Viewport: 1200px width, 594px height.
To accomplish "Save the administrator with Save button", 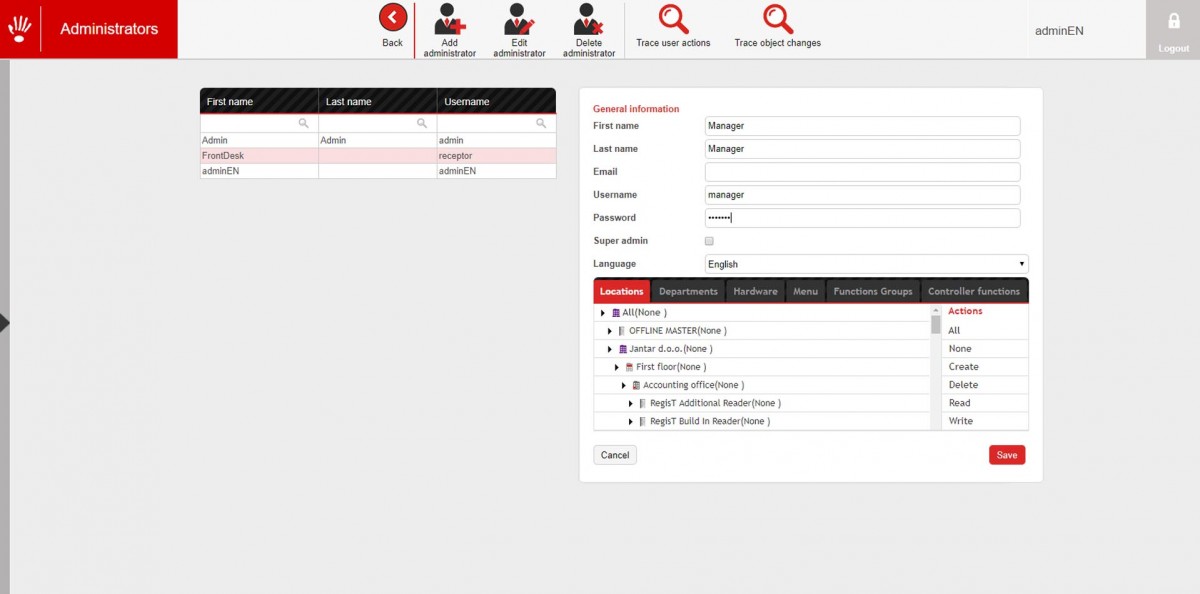I will pyautogui.click(x=1007, y=455).
